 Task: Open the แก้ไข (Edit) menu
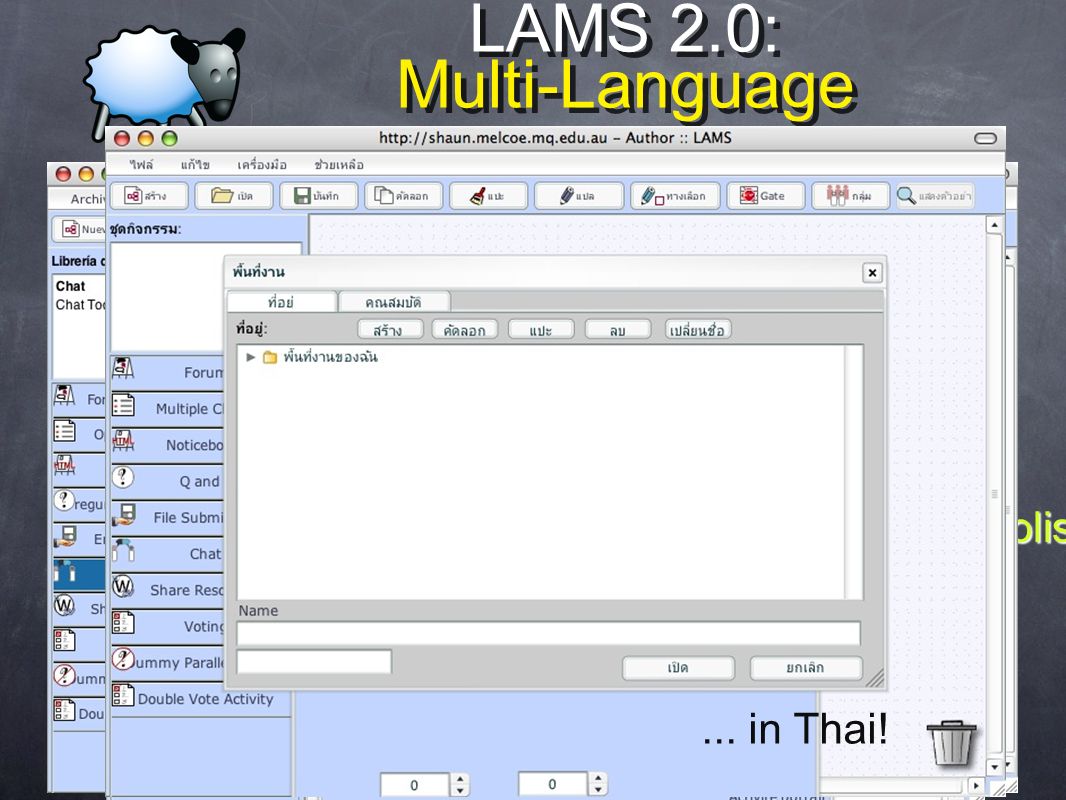pos(195,164)
